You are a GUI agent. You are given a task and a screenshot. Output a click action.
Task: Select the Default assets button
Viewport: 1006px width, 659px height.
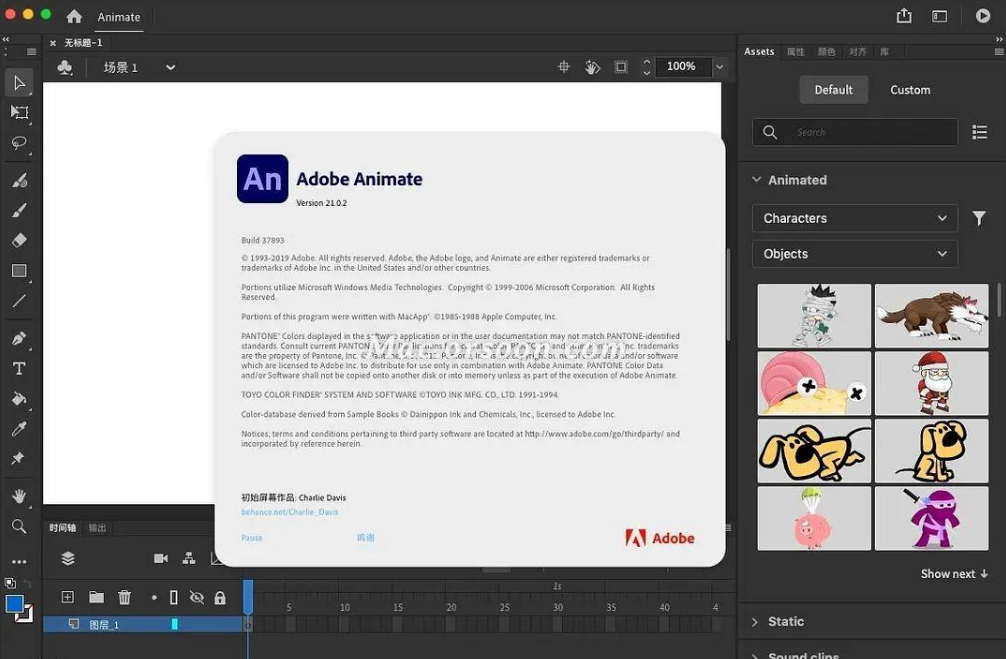(x=833, y=90)
